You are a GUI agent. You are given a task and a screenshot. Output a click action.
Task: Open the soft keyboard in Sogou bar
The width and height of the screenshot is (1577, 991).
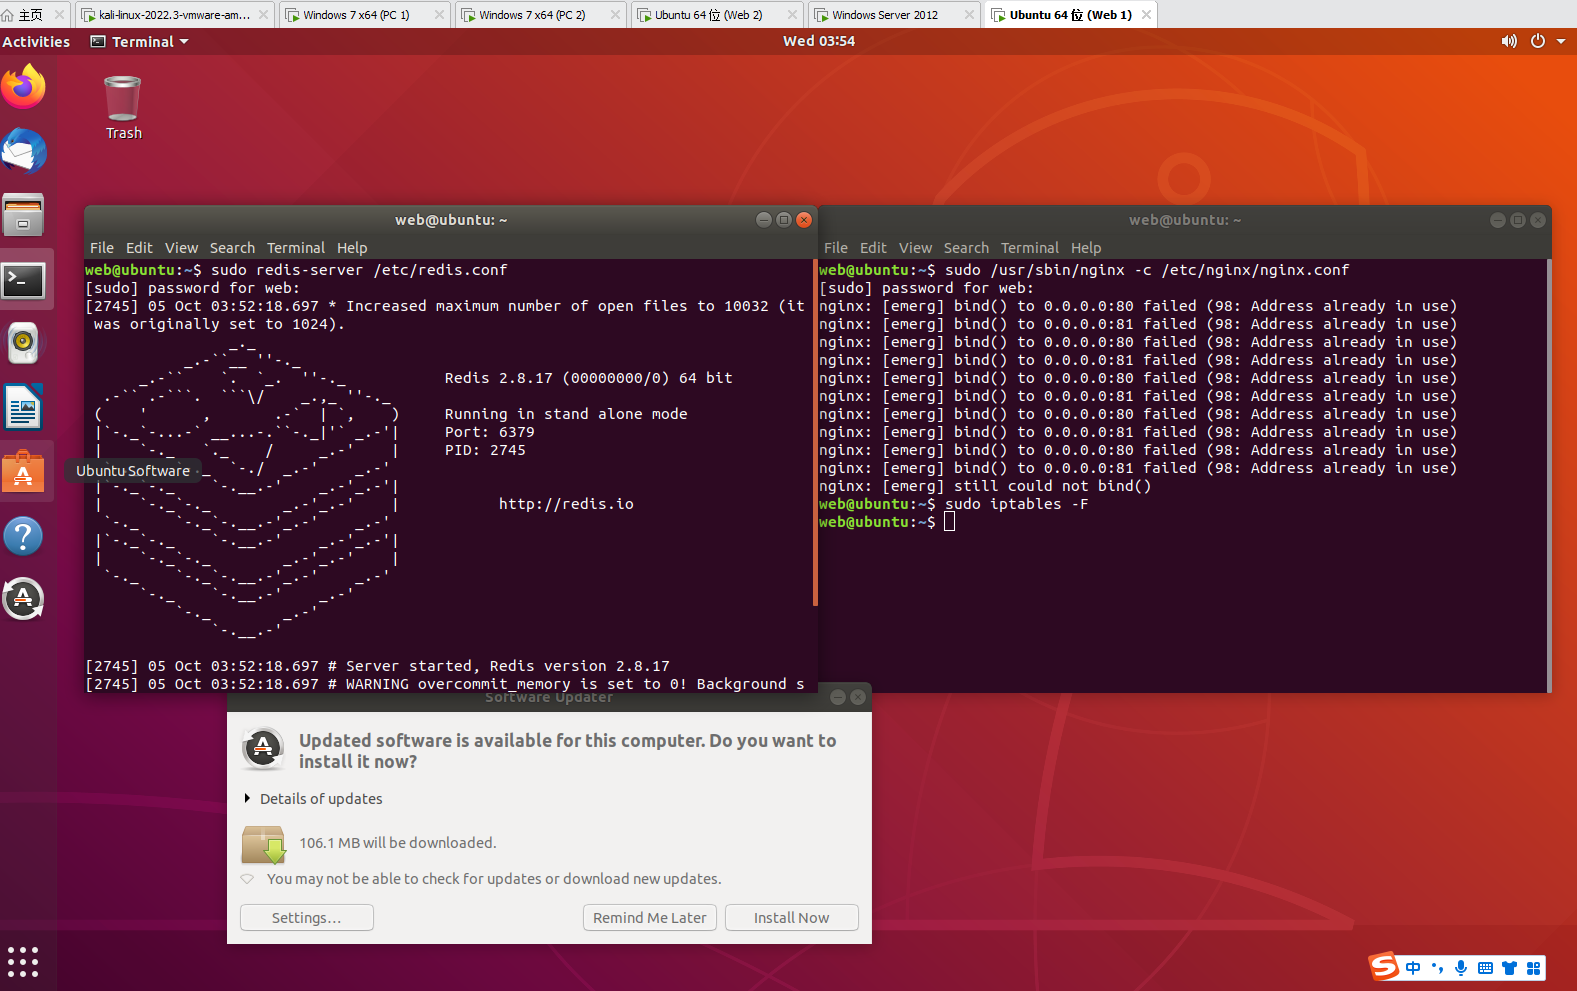click(x=1485, y=968)
